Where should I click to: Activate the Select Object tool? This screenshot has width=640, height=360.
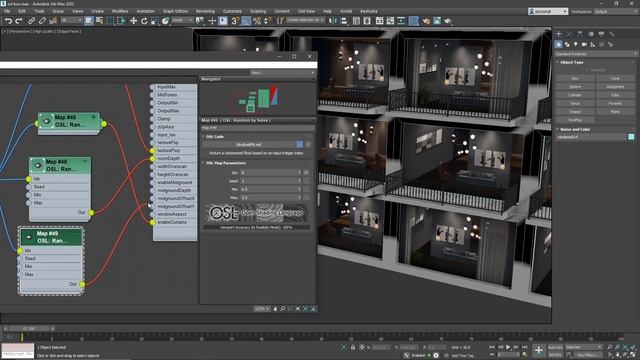pyautogui.click(x=89, y=21)
